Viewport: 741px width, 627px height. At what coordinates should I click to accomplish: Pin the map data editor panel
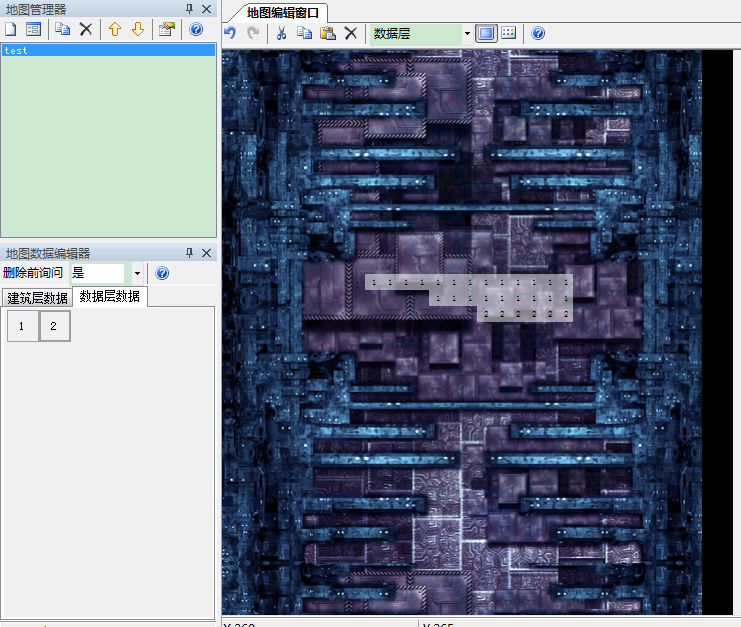tap(190, 253)
